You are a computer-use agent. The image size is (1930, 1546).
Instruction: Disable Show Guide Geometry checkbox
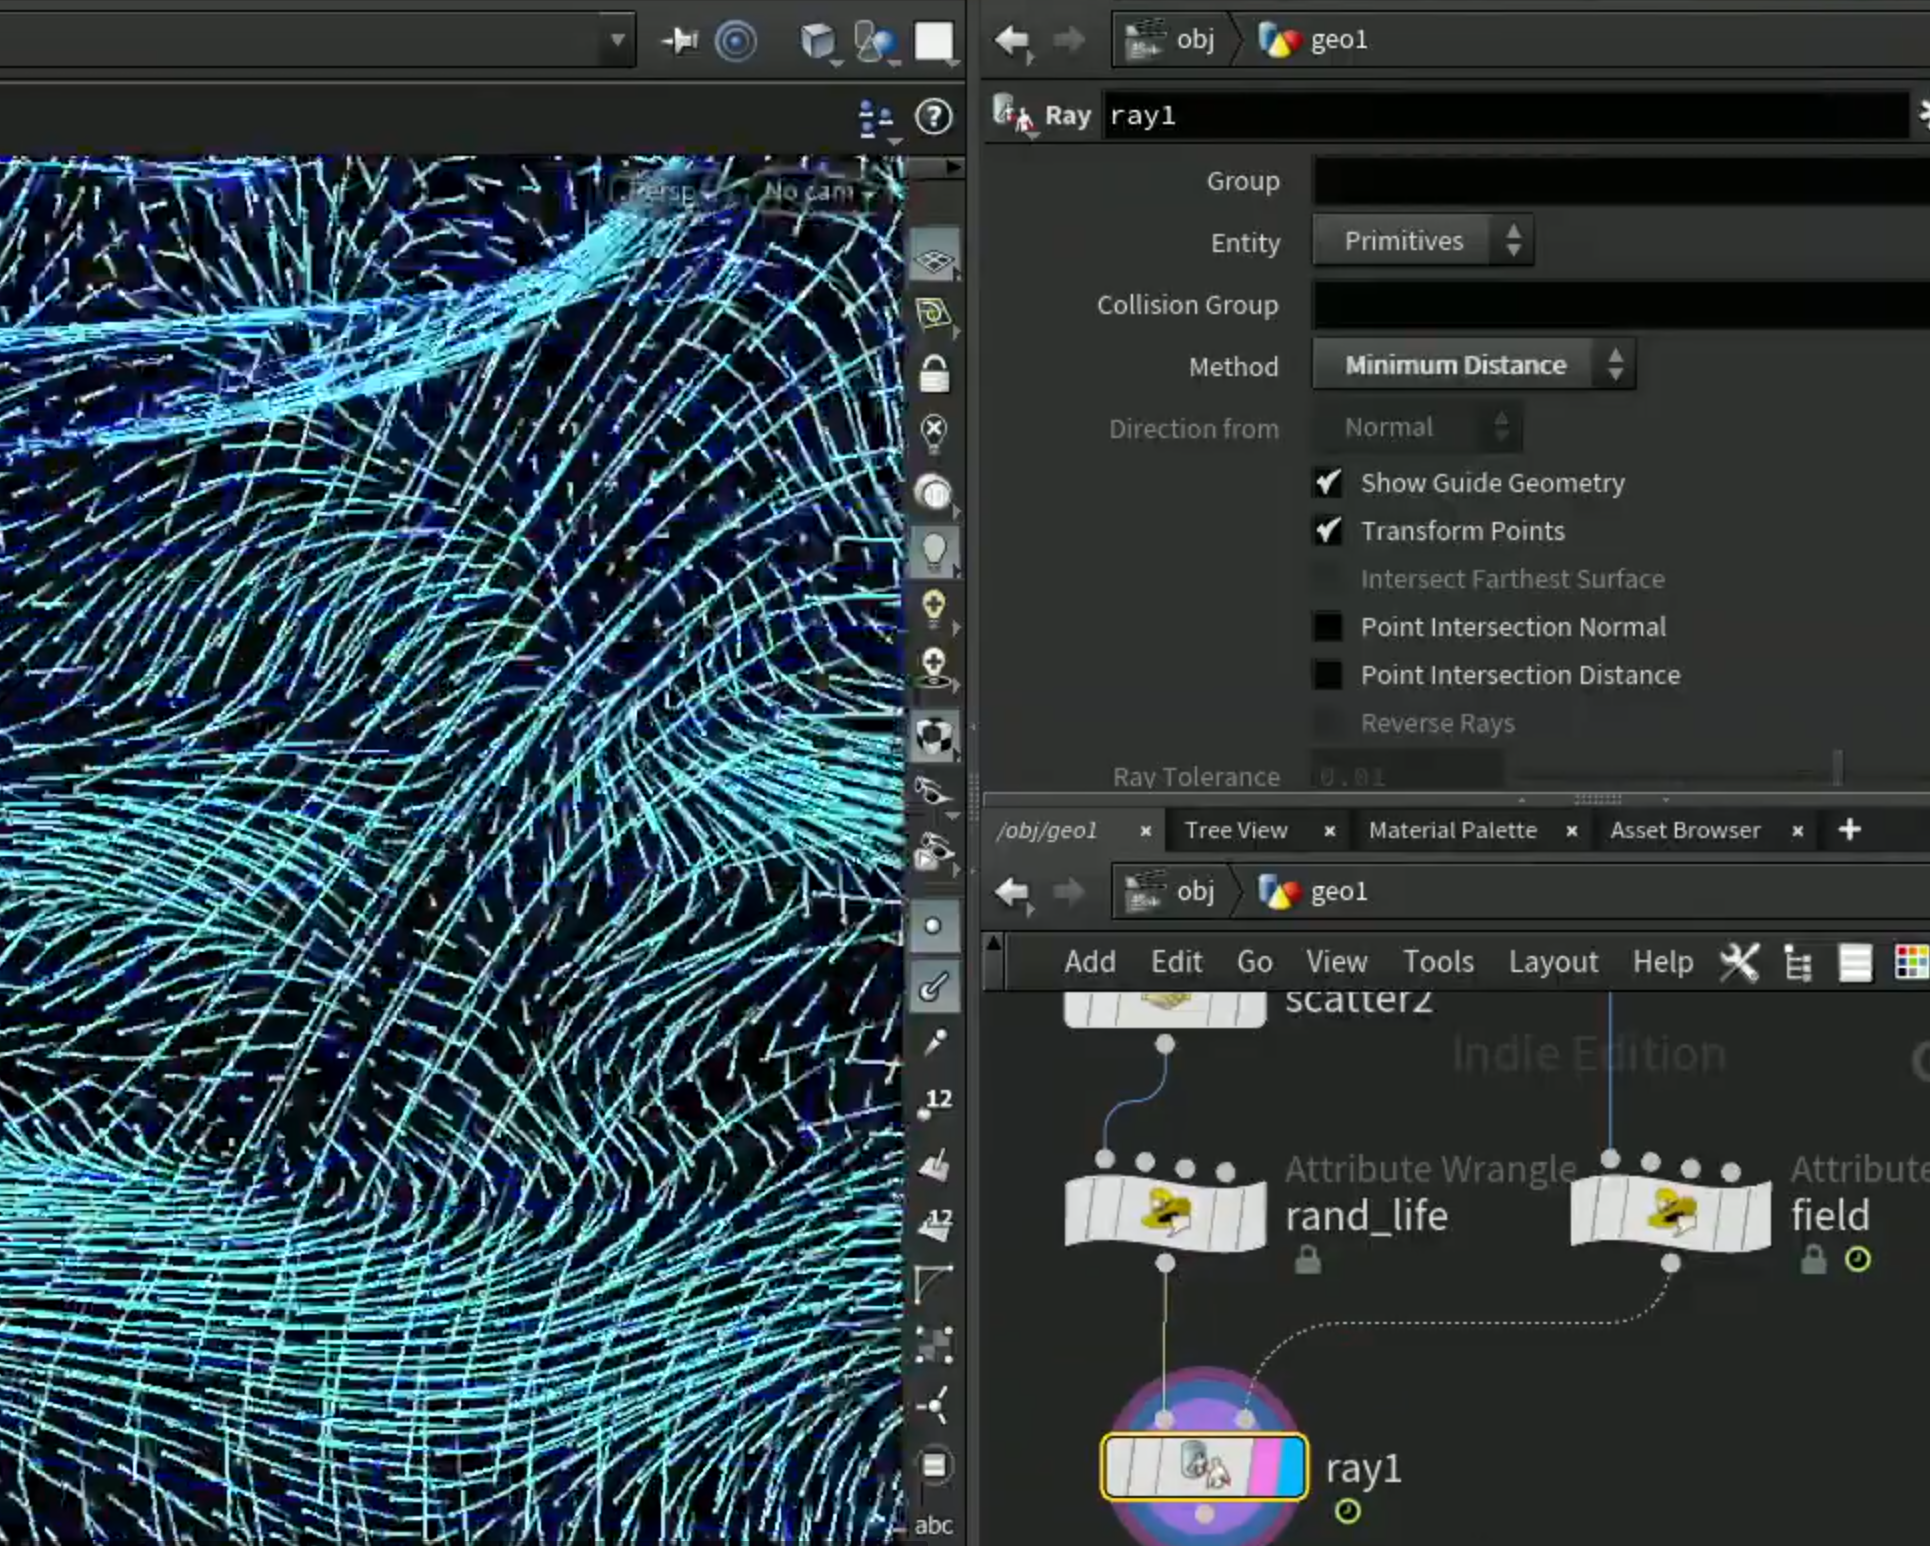(1328, 483)
